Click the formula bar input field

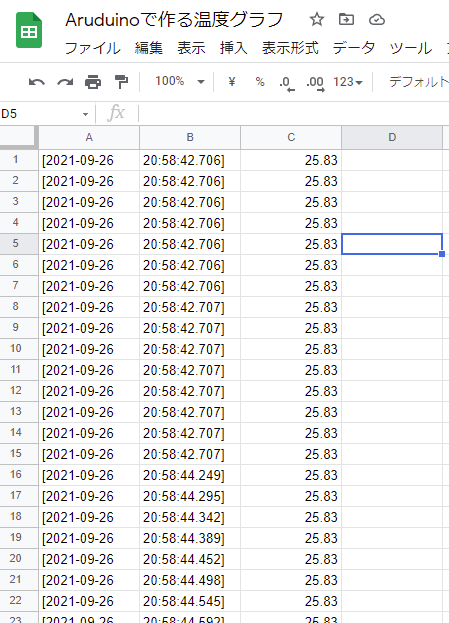coord(294,114)
